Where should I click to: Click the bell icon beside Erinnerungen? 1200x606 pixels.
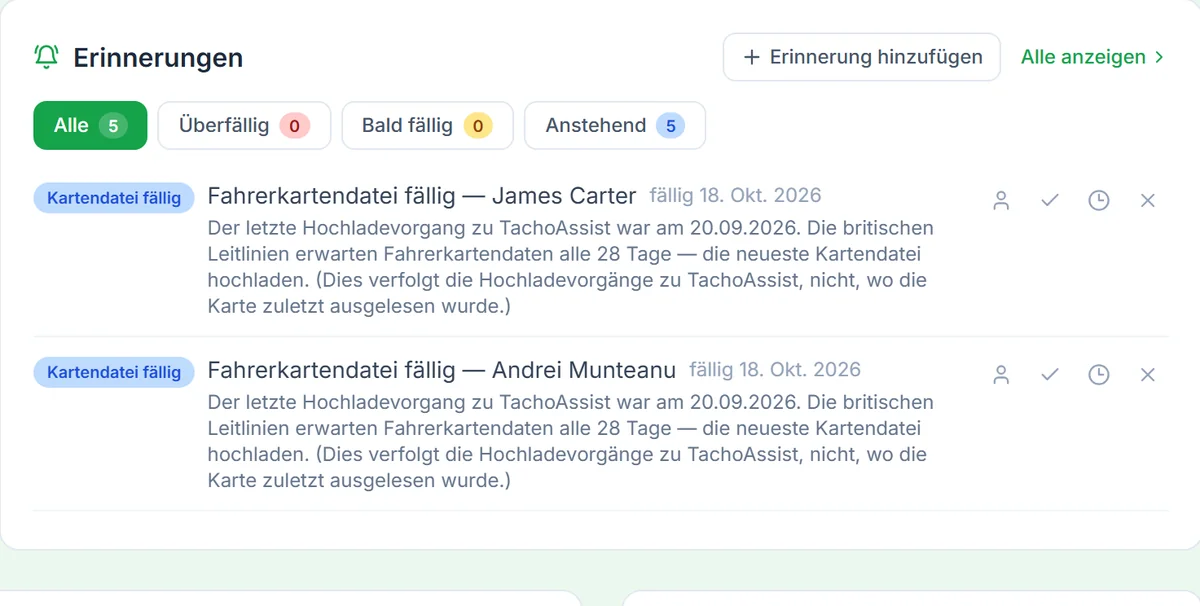coord(46,57)
